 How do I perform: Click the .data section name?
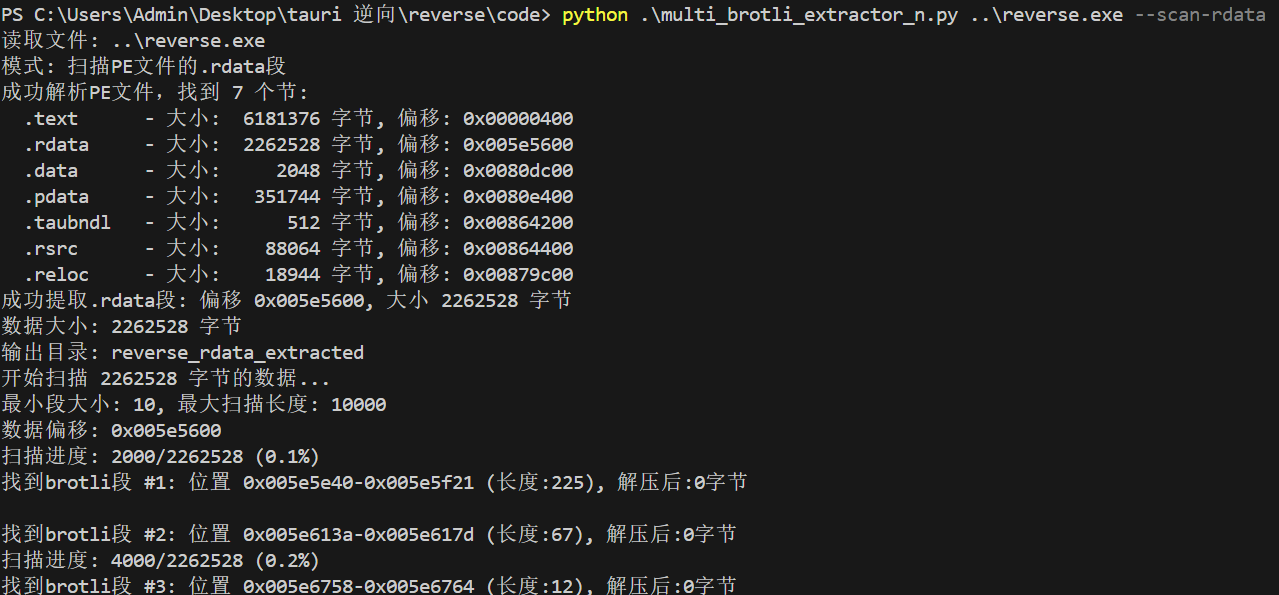coord(51,171)
